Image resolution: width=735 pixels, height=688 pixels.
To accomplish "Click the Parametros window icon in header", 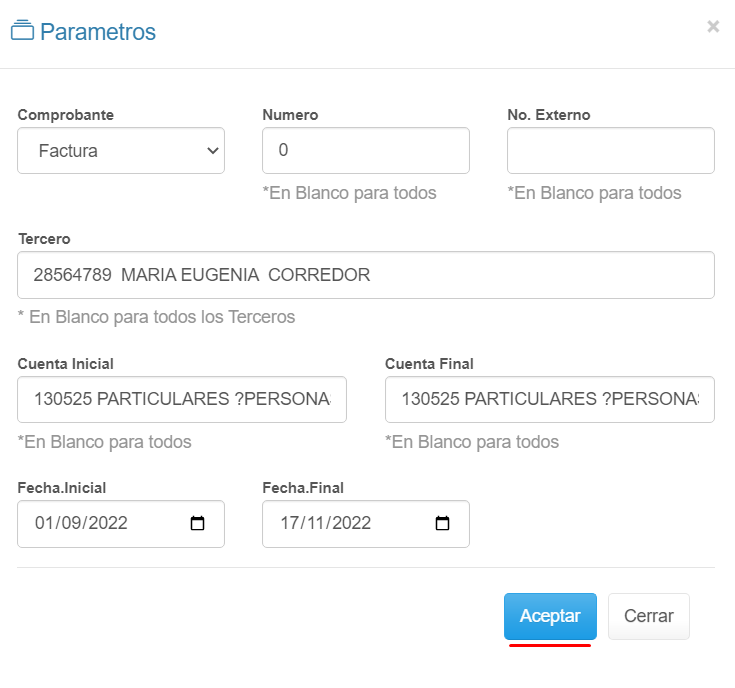I will 22,31.
